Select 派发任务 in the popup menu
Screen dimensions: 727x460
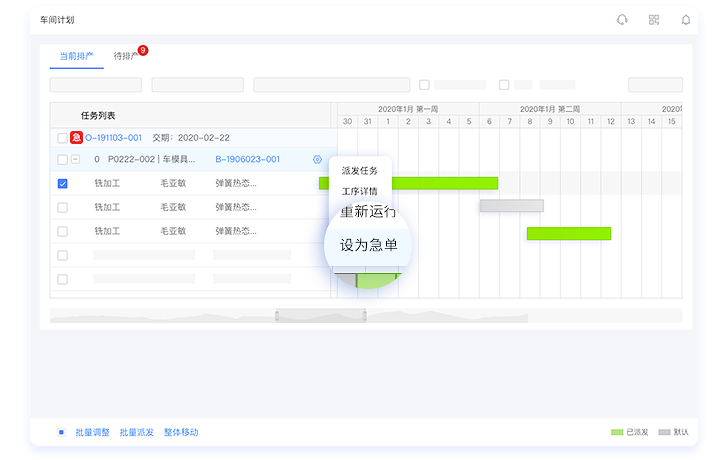pos(360,171)
